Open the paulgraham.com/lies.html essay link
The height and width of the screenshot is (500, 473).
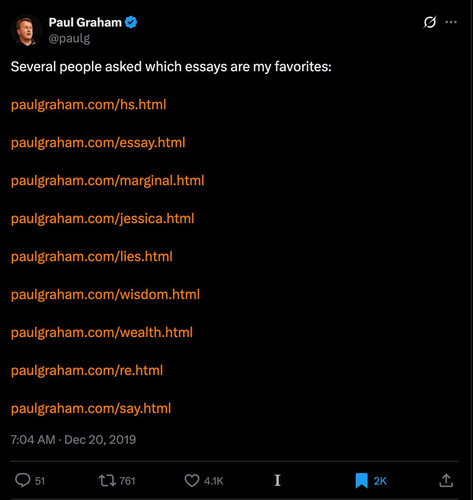[x=92, y=257]
